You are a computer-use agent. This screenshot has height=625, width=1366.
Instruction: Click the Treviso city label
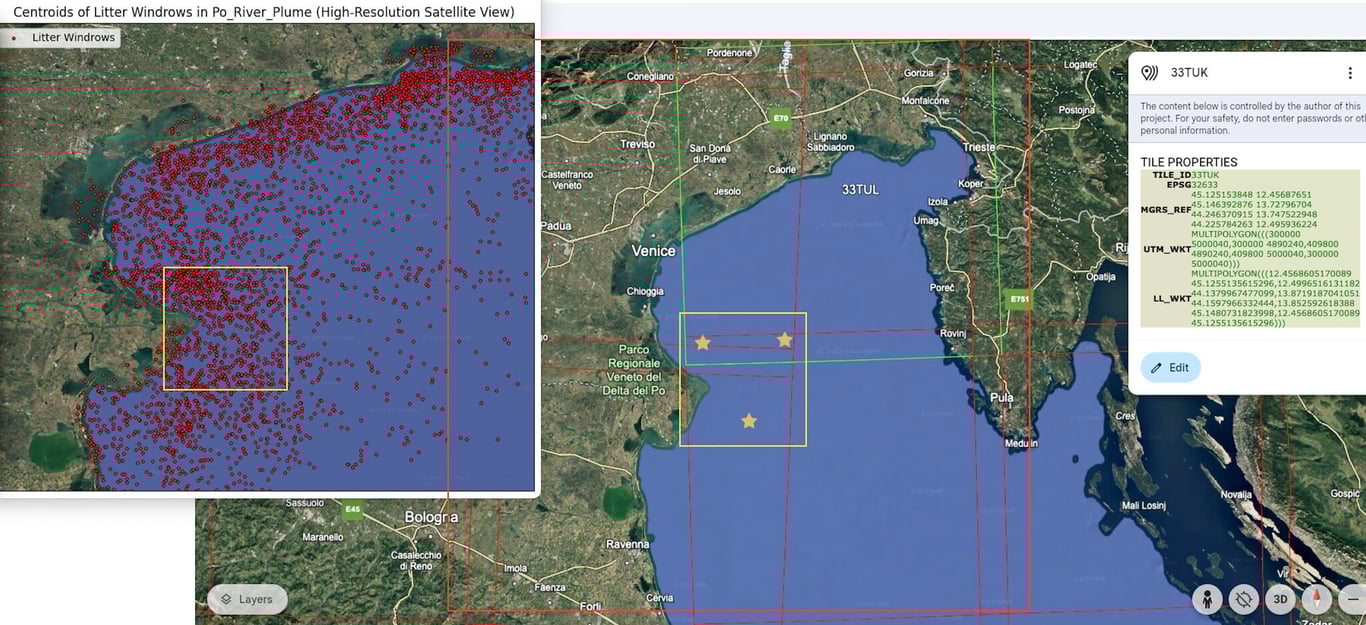[x=637, y=144]
